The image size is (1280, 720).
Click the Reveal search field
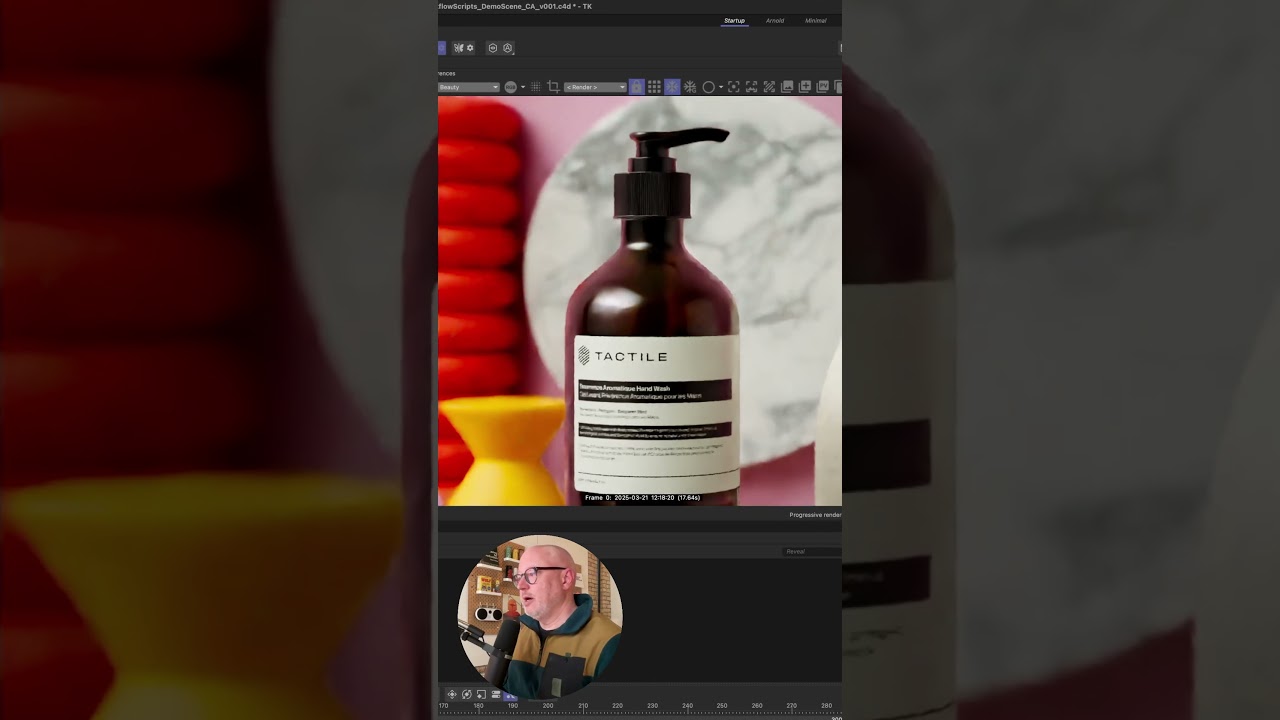[x=811, y=551]
